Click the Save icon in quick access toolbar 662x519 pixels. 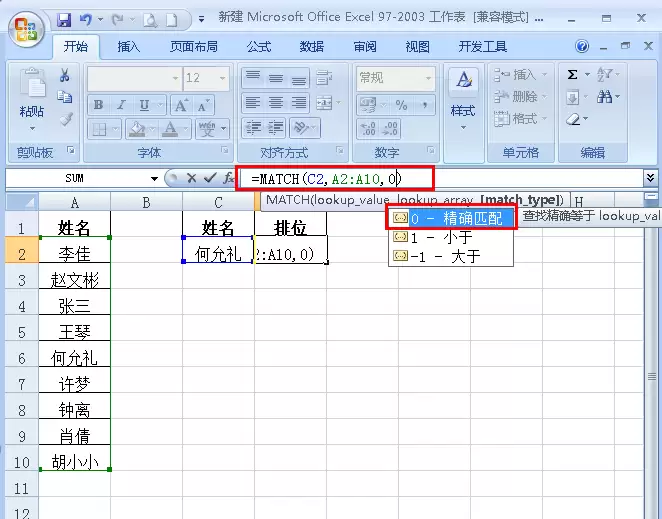[64, 20]
